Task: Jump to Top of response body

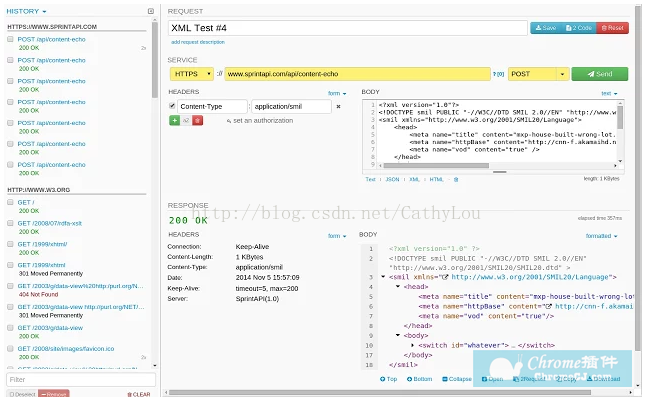Action: pyautogui.click(x=388, y=379)
